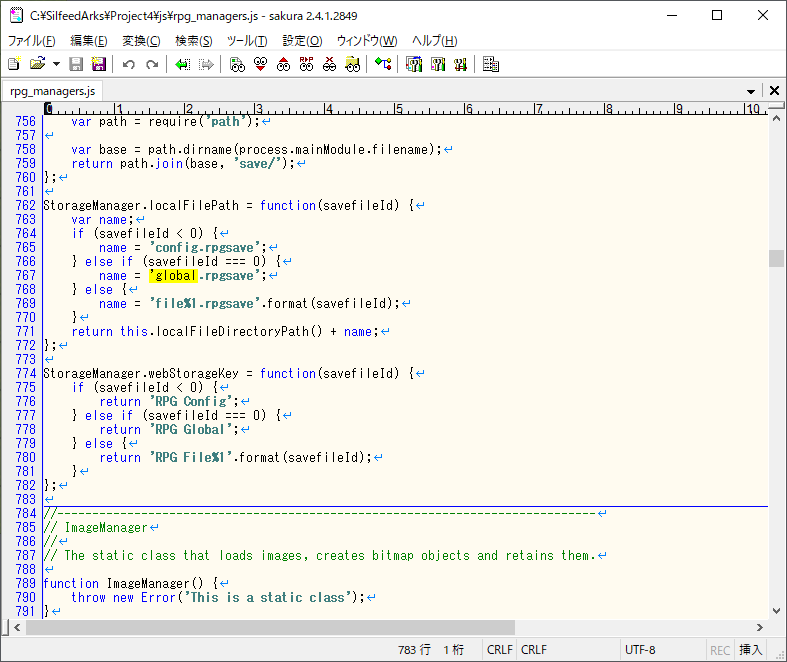Viewport: 787px width, 662px height.
Task: Toggle the REC macro indicator
Action: tap(720, 650)
